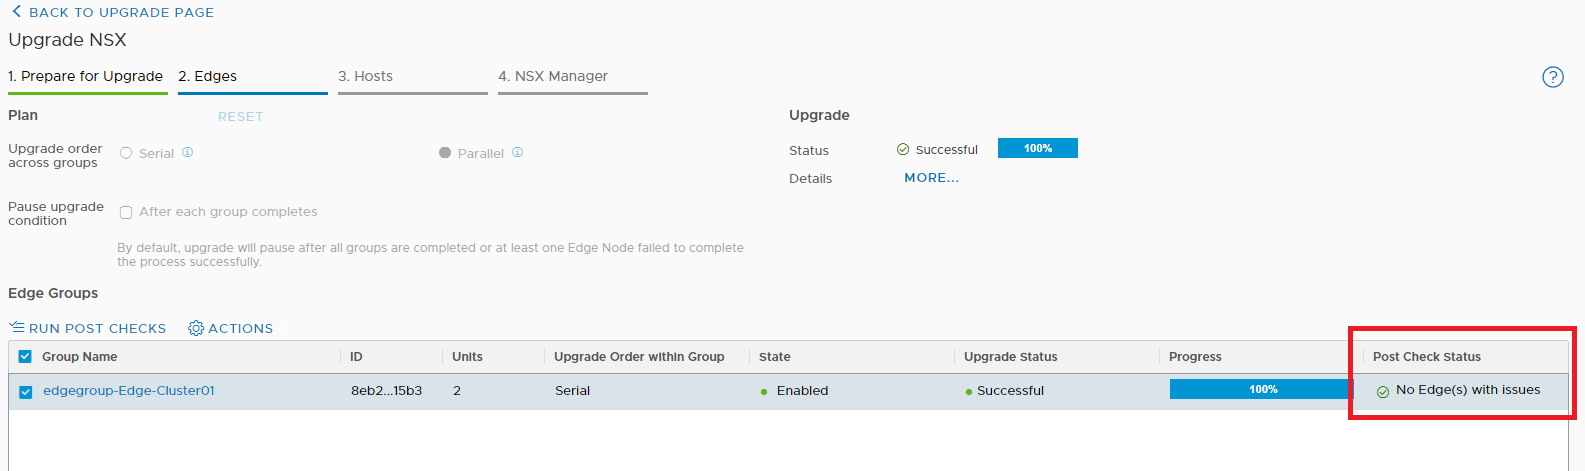Screen dimensions: 1585x471
Task: Click the Actions gear icon
Action: point(196,328)
